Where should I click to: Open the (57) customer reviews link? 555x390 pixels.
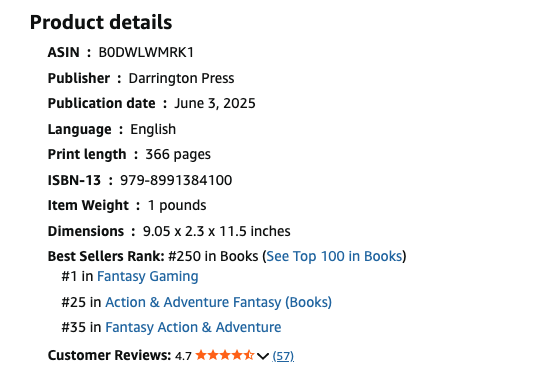click(x=283, y=356)
